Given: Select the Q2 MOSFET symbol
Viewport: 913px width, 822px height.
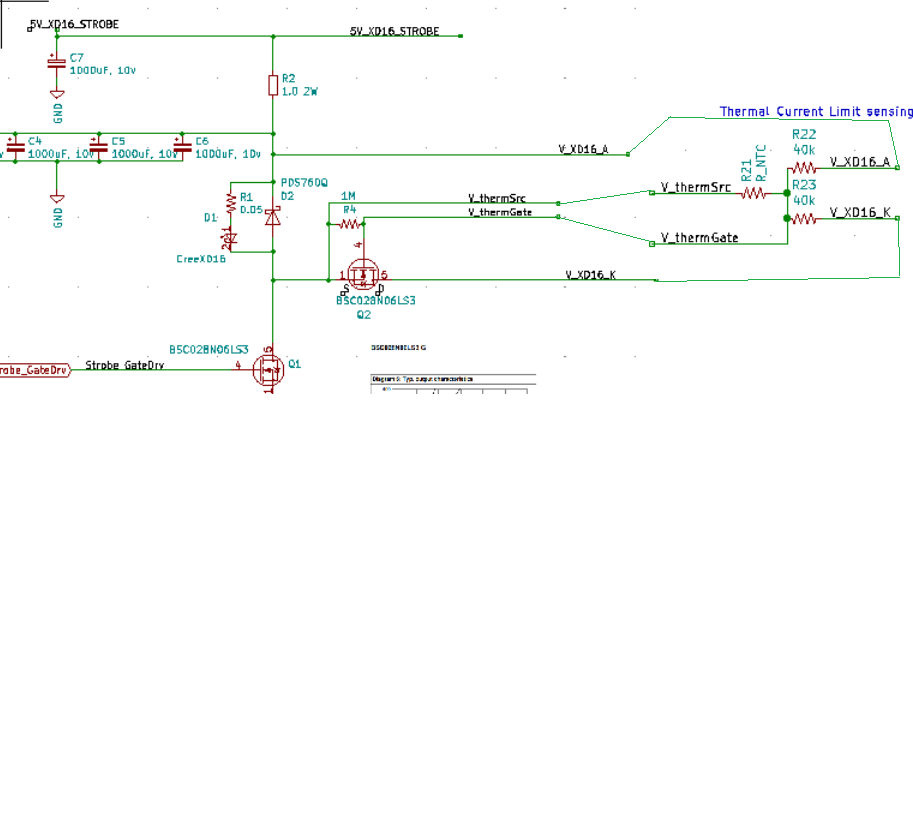Looking at the screenshot, I should (363, 274).
